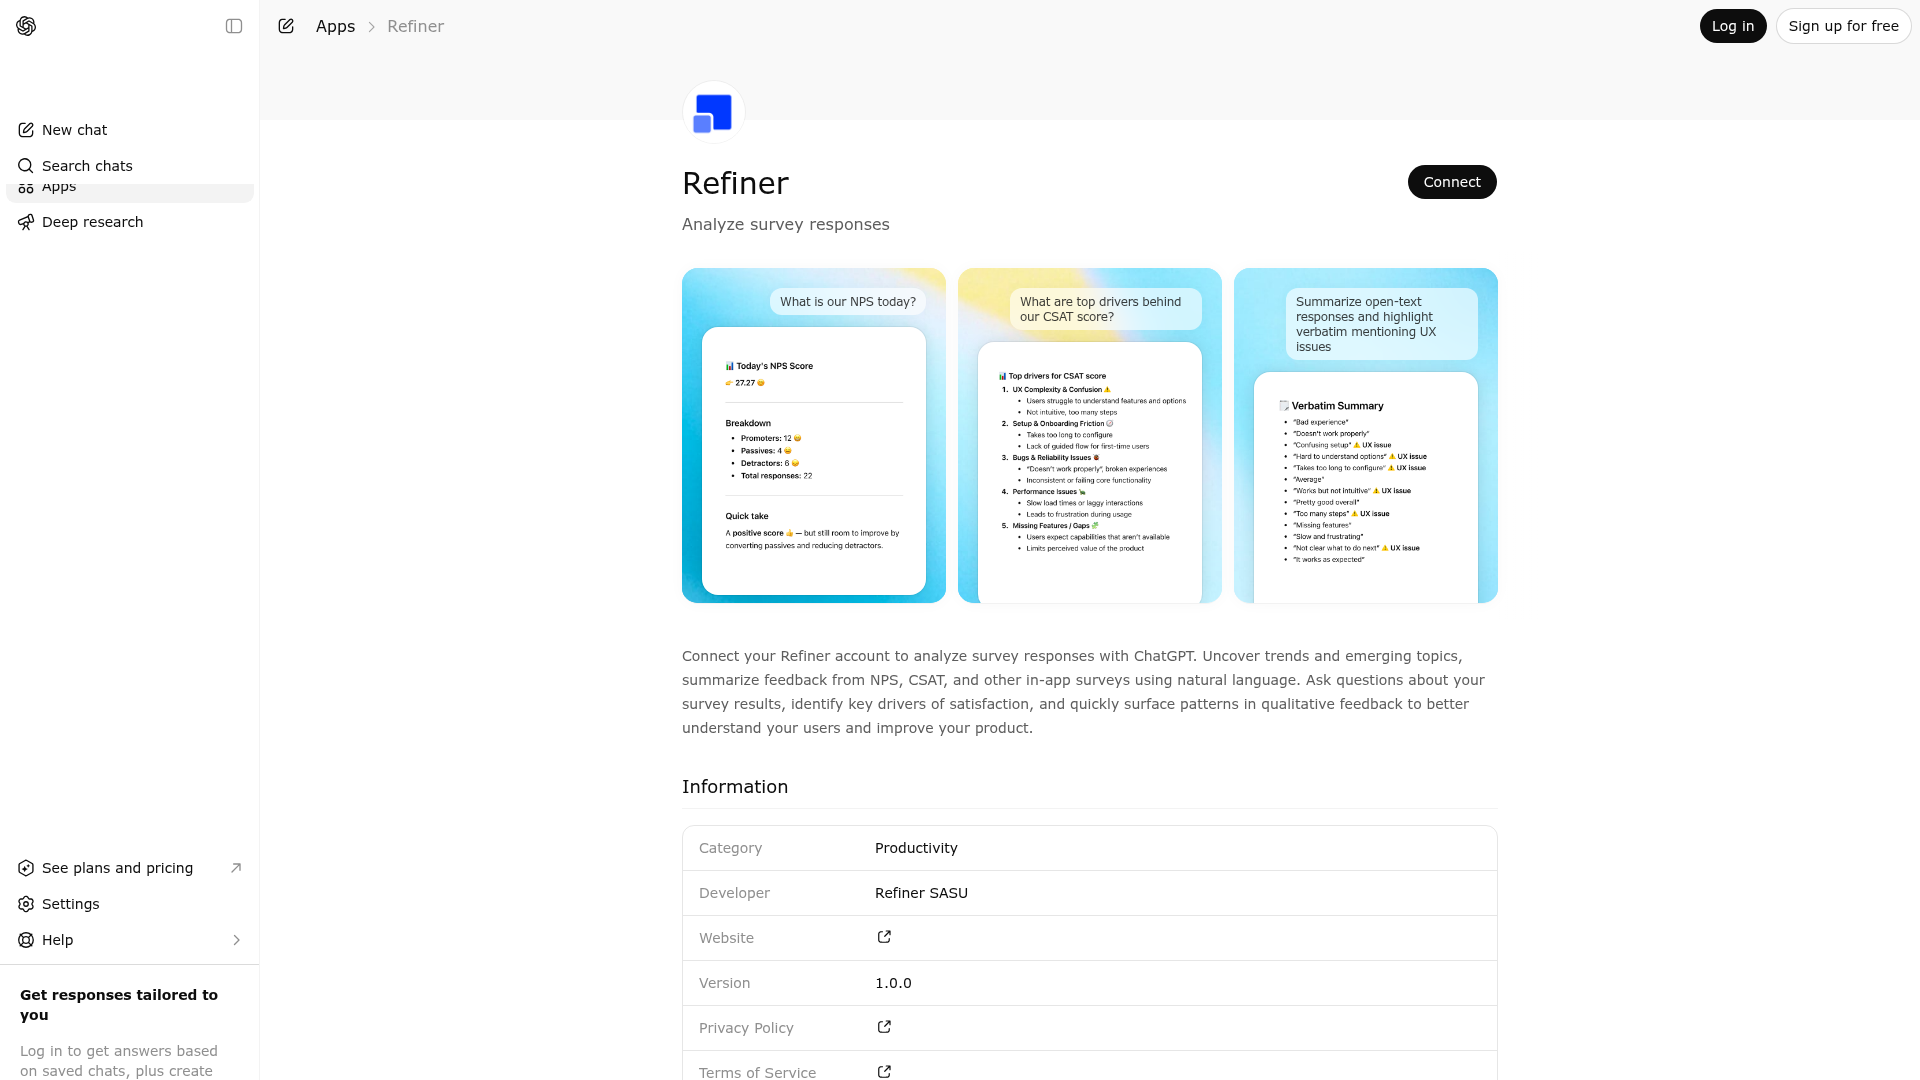Open Search chats in the sidebar
The width and height of the screenshot is (1920, 1080).
(x=130, y=166)
